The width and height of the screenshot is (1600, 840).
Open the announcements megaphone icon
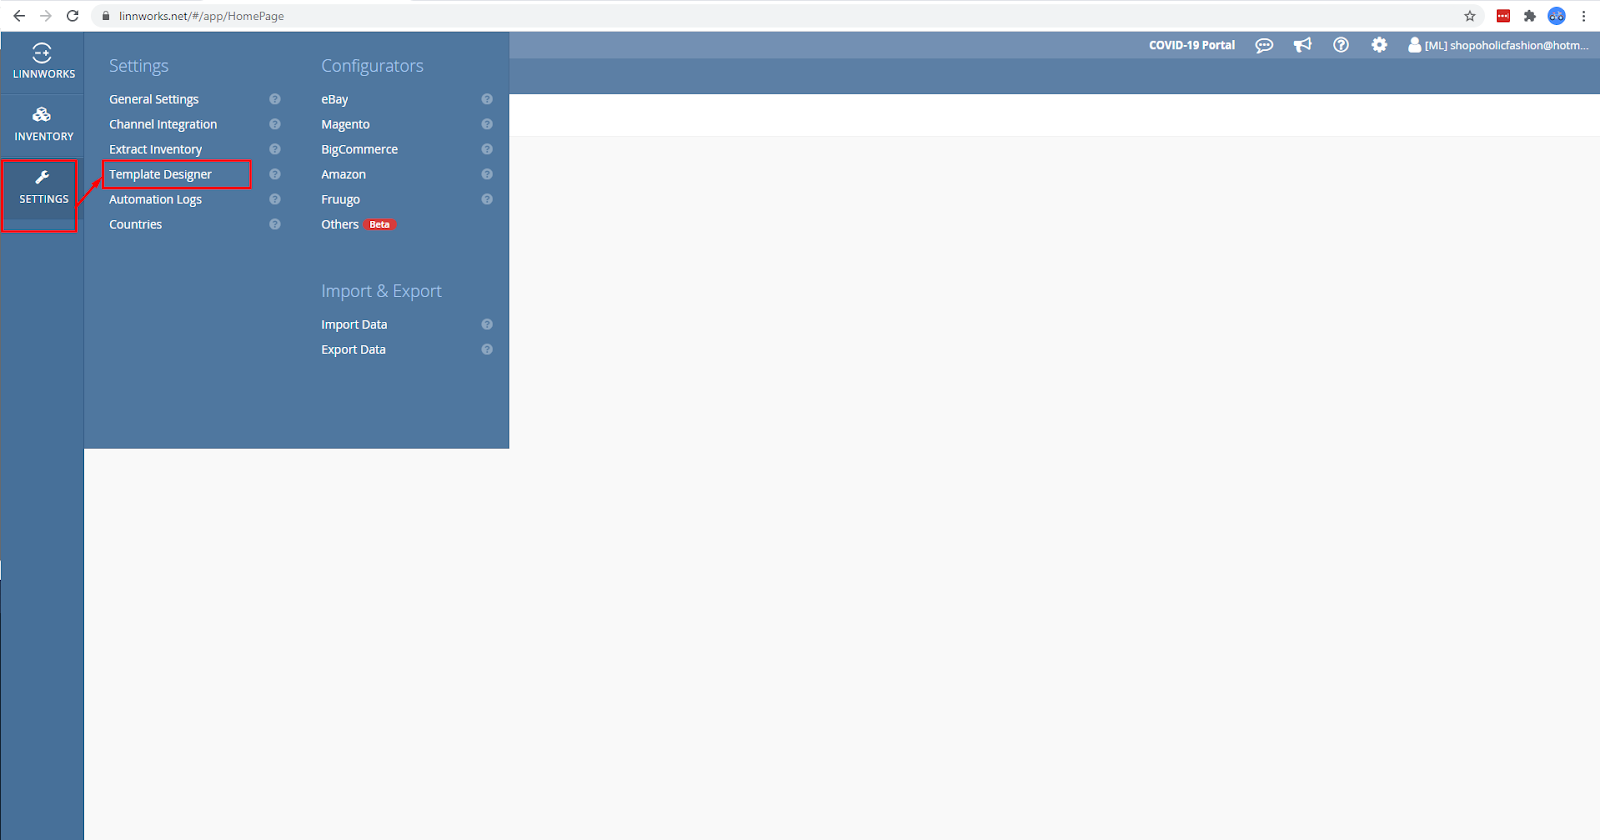pos(1302,45)
